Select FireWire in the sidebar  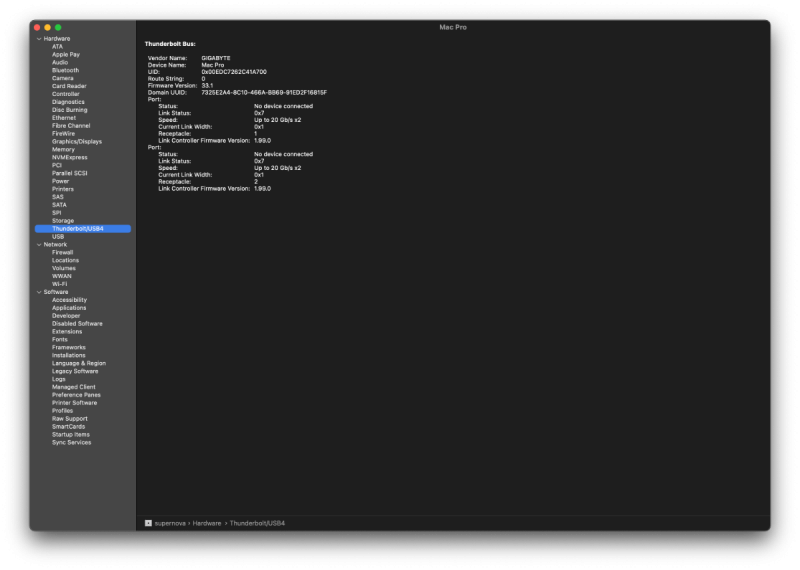[x=63, y=134]
